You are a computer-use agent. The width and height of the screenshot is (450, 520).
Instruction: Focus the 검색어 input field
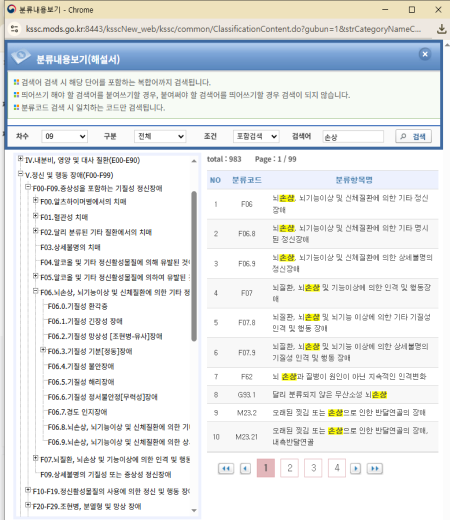pyautogui.click(x=353, y=137)
